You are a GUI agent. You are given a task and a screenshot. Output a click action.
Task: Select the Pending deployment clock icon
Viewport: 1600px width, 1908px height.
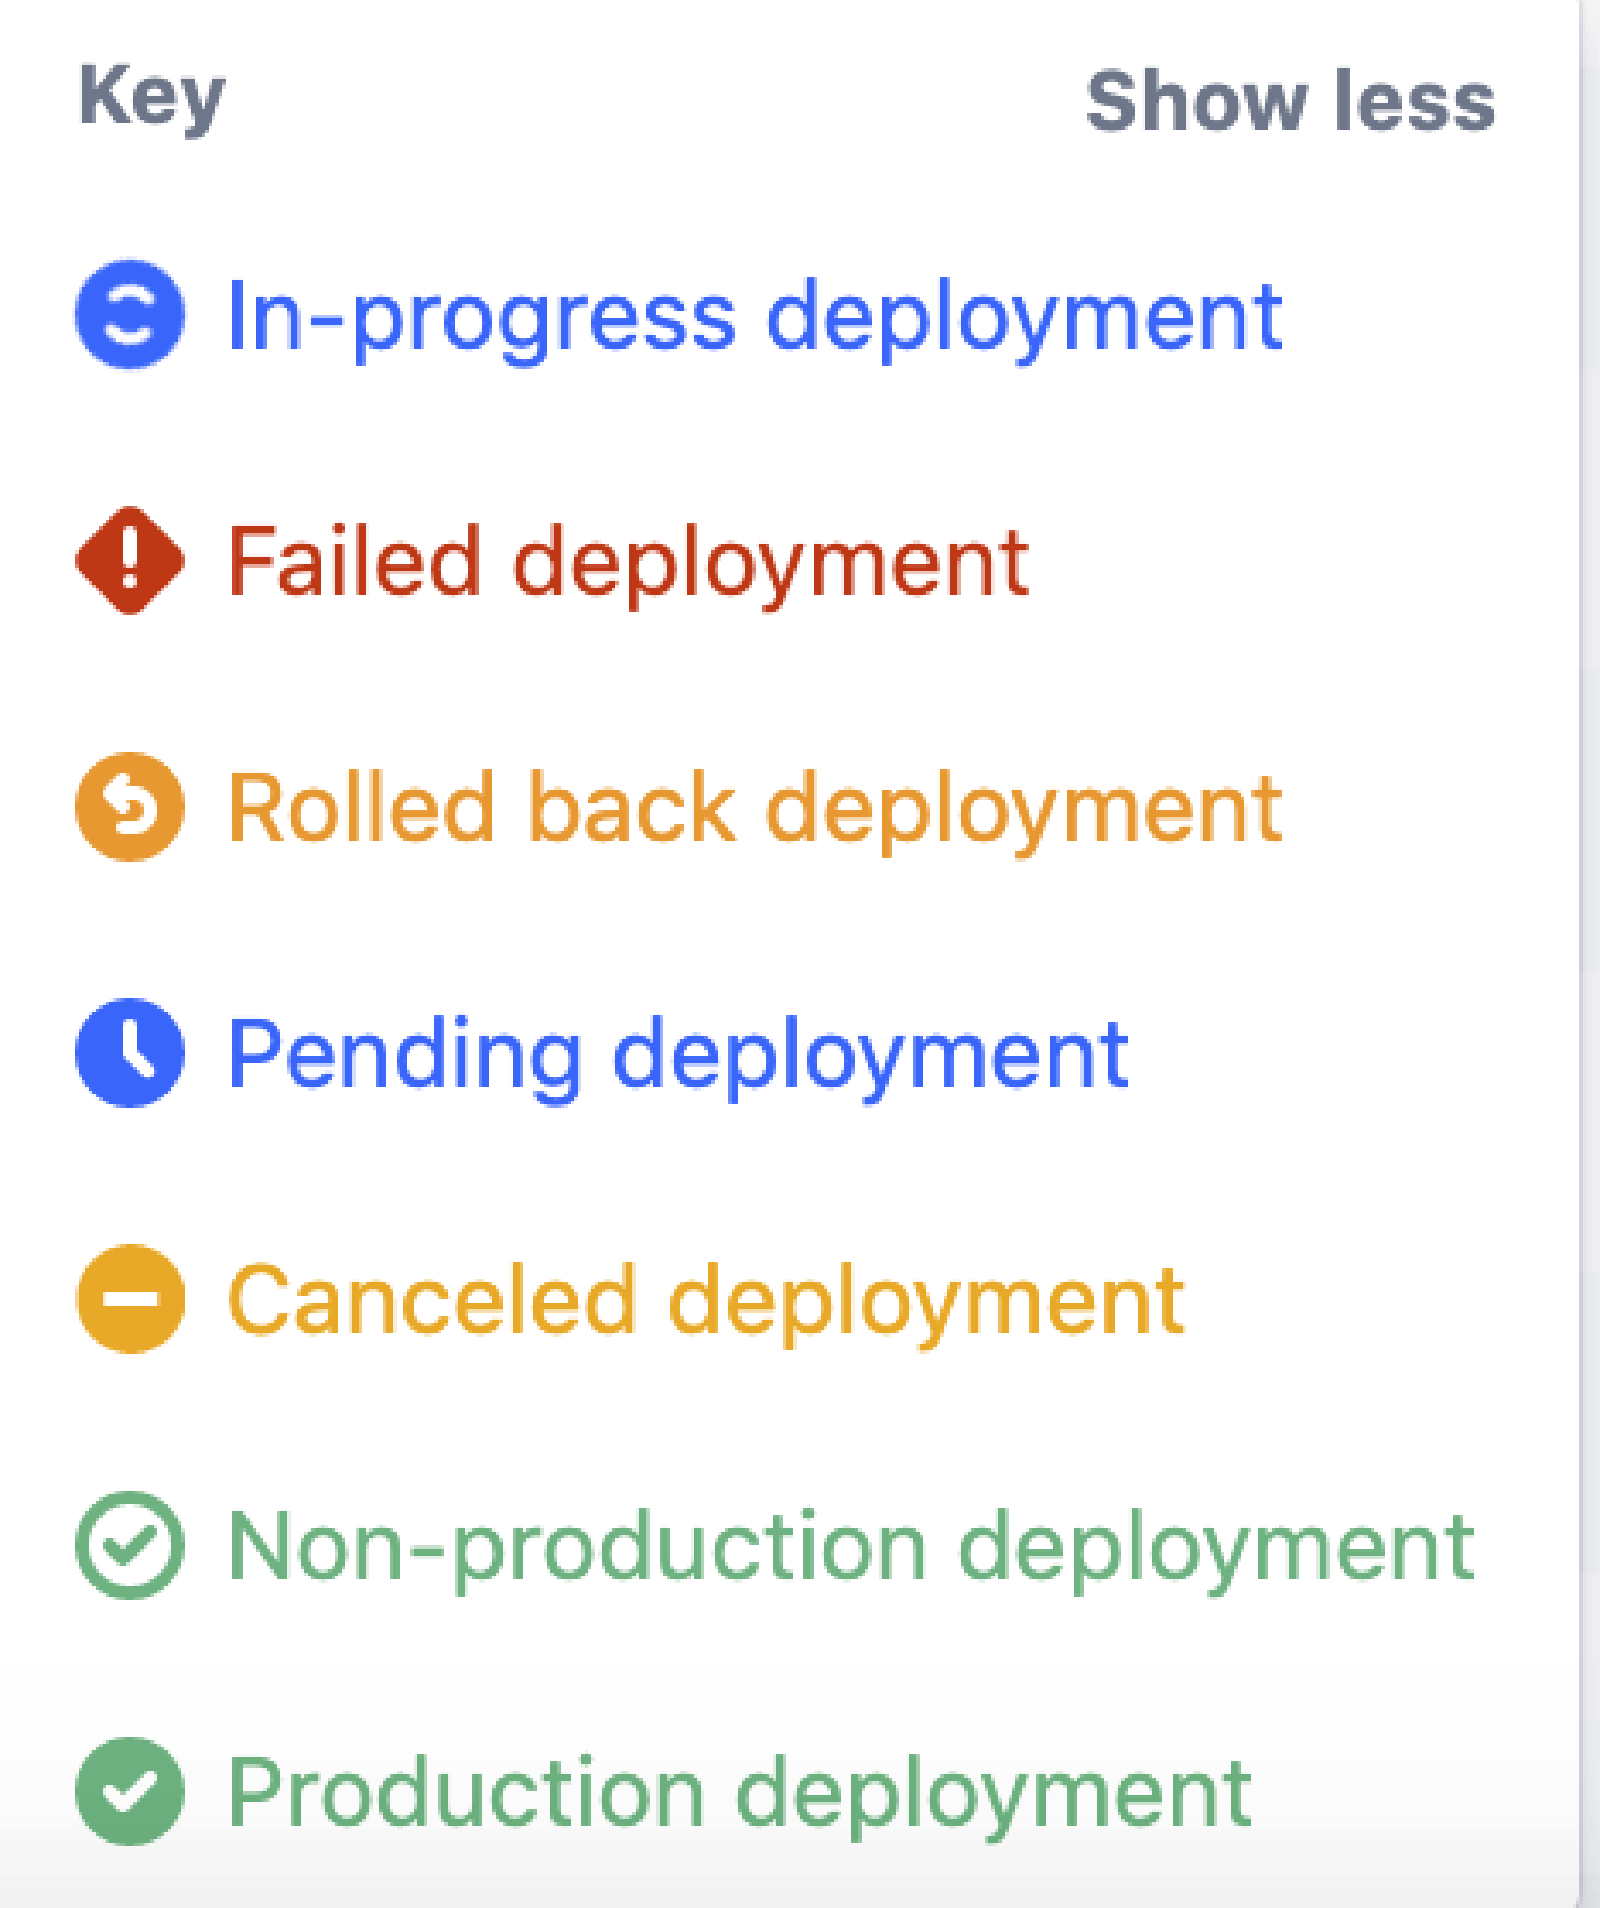click(128, 1053)
